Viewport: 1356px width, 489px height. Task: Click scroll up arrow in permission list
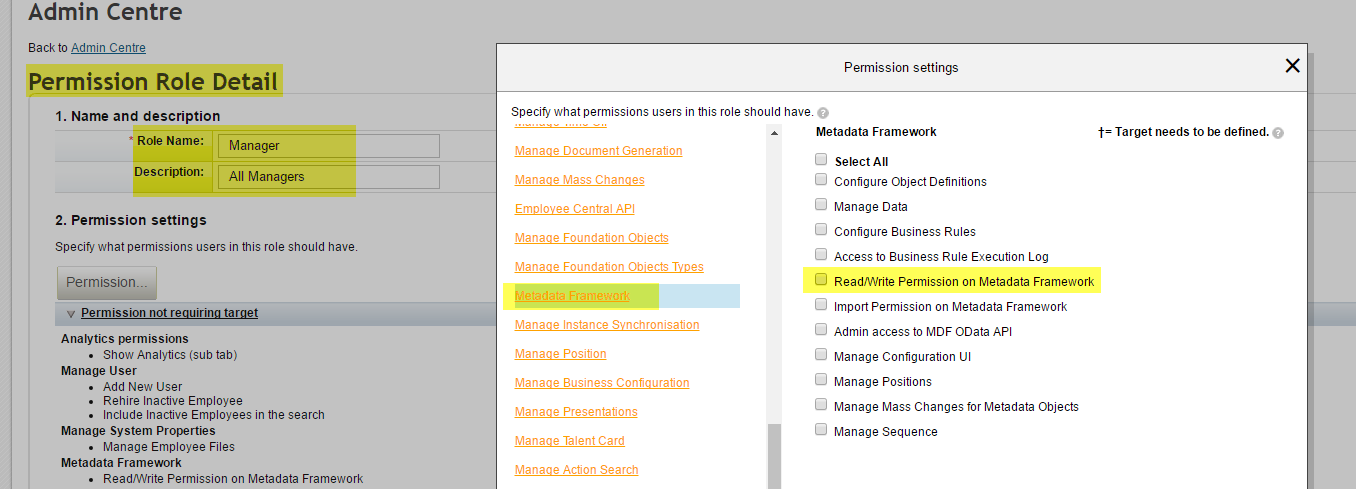[x=773, y=133]
